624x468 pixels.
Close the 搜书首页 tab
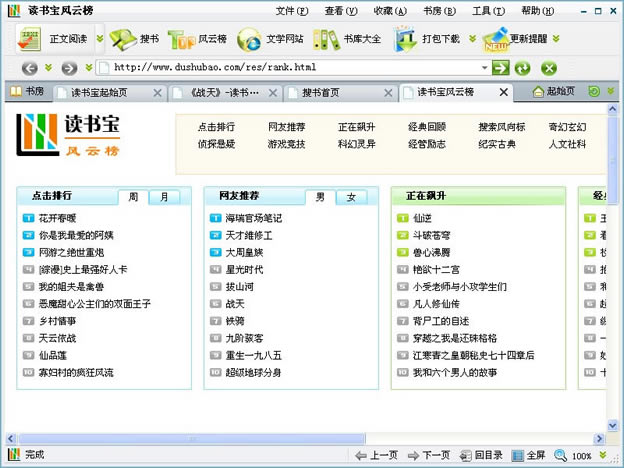pyautogui.click(x=388, y=93)
